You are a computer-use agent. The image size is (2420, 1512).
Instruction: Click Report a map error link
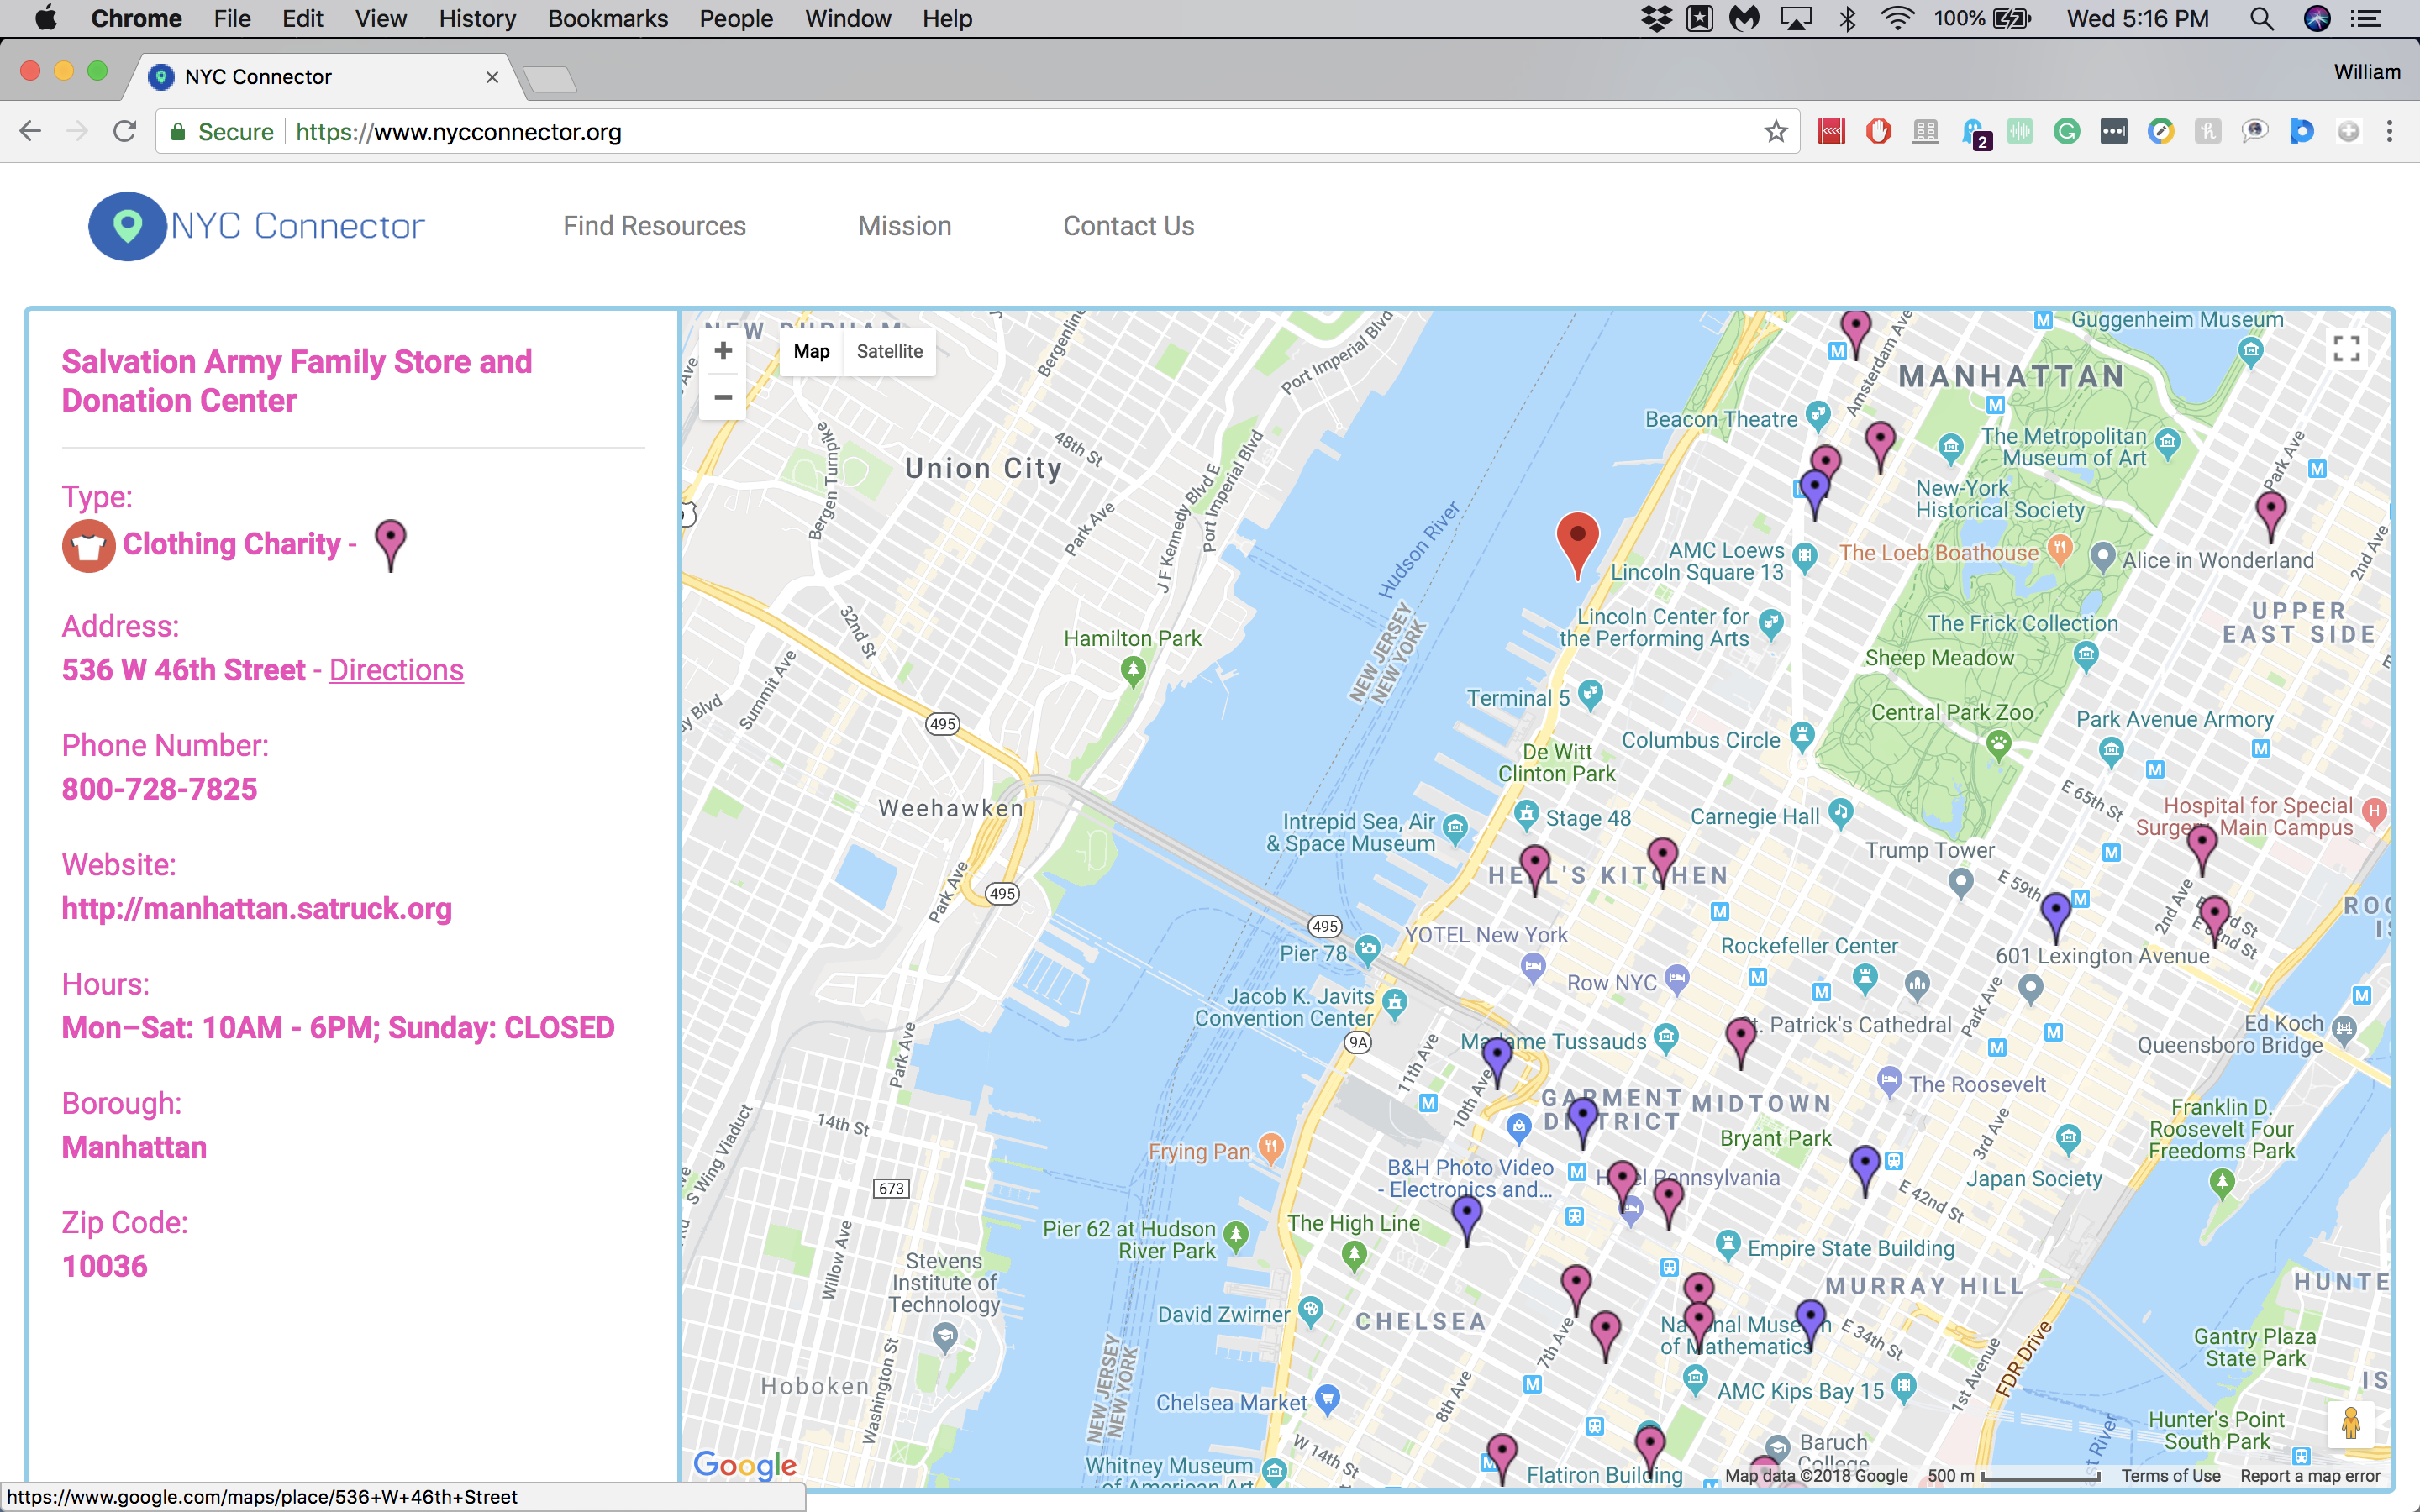pyautogui.click(x=2310, y=1476)
